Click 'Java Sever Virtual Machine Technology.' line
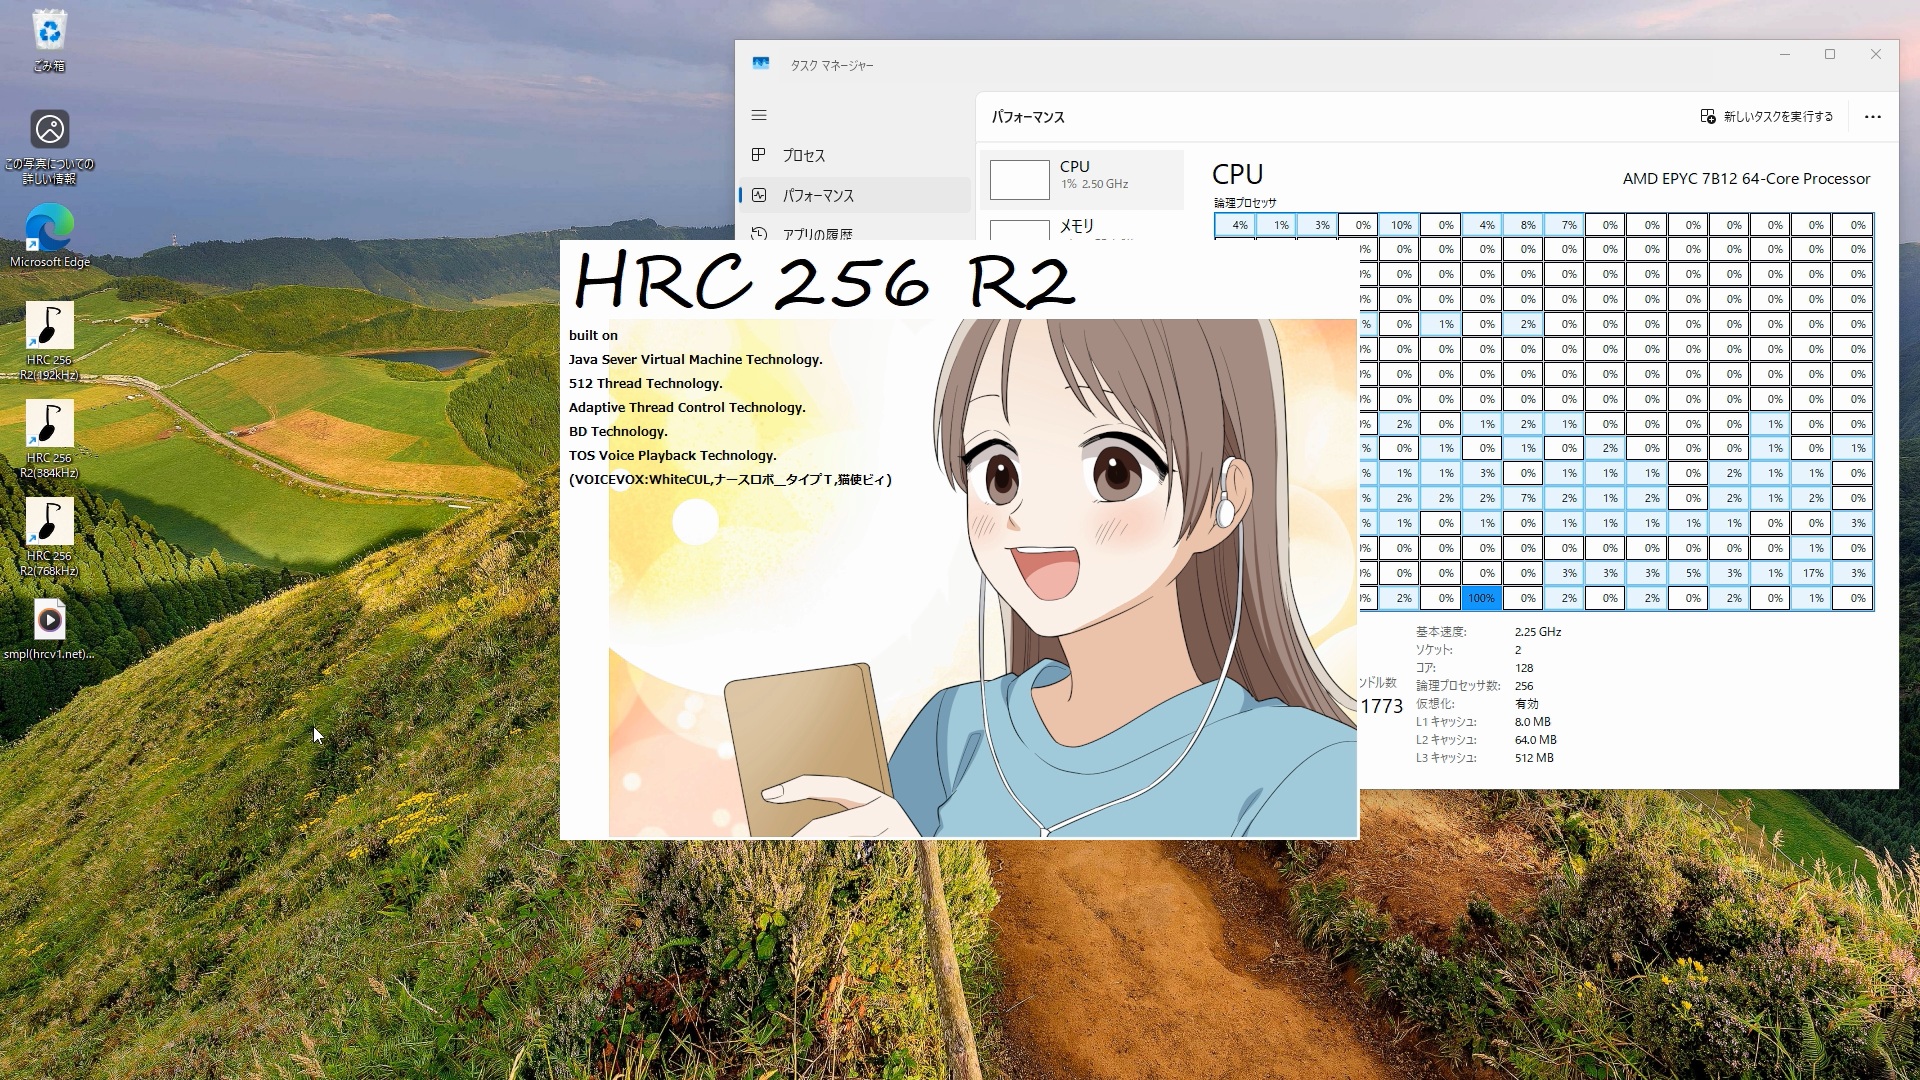1920x1080 pixels. click(x=696, y=359)
